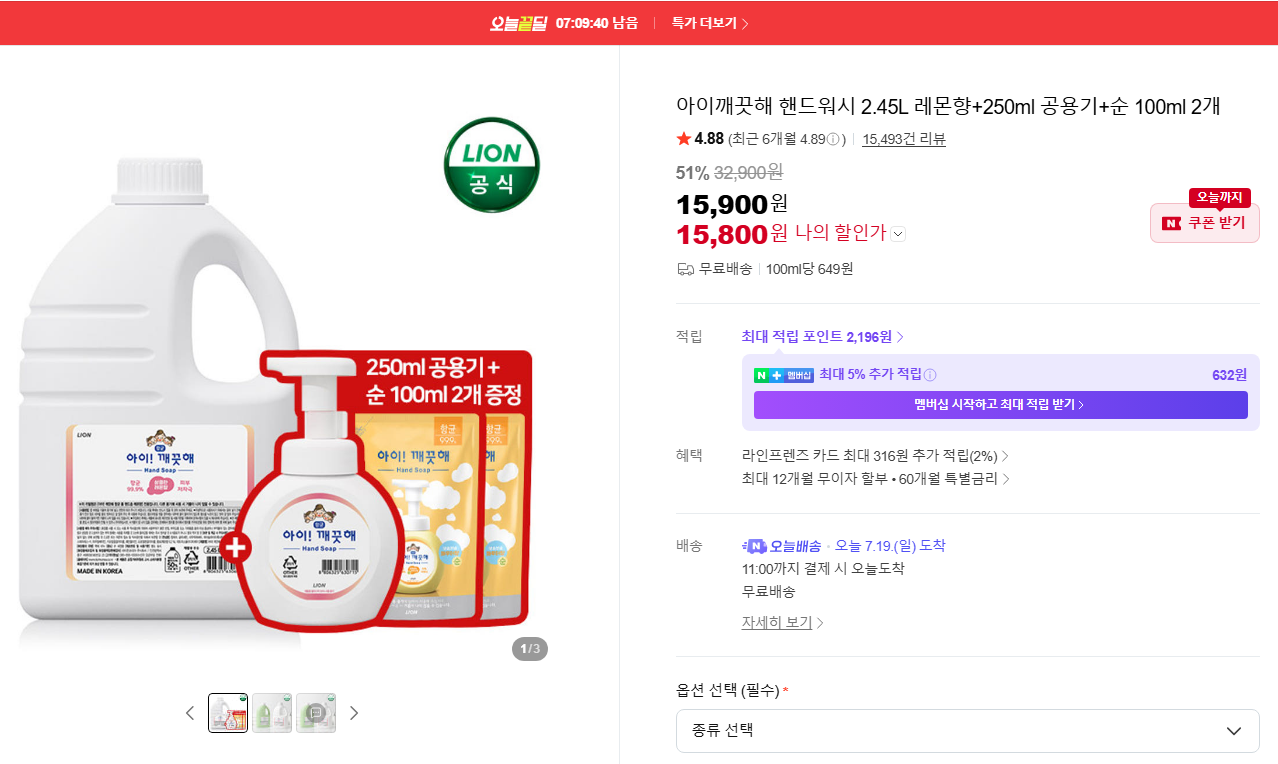Click the next thumbnail arrow
Viewport: 1278px width, 764px height.
(x=353, y=713)
